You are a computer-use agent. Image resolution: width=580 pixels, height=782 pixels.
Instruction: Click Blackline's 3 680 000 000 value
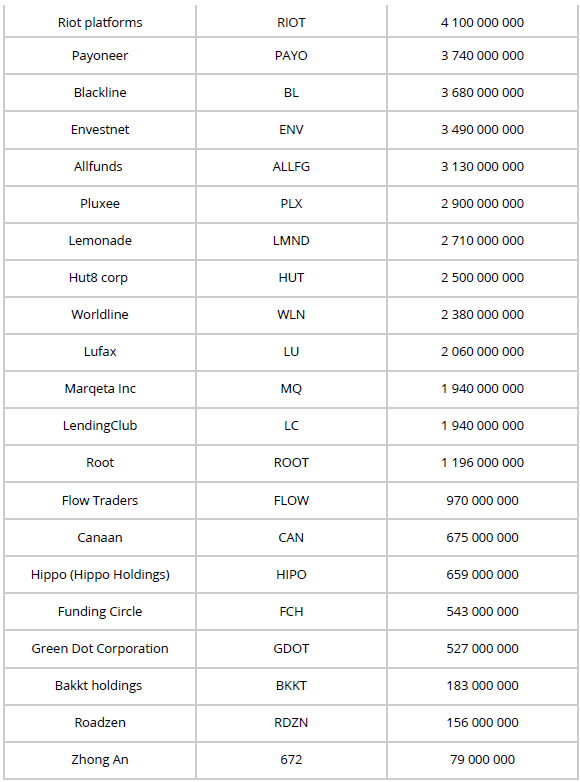[482, 93]
